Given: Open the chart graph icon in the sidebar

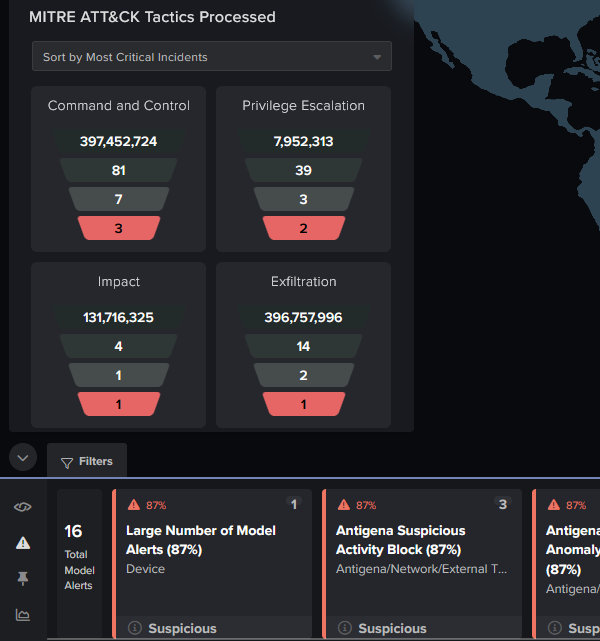Looking at the screenshot, I should (22, 614).
